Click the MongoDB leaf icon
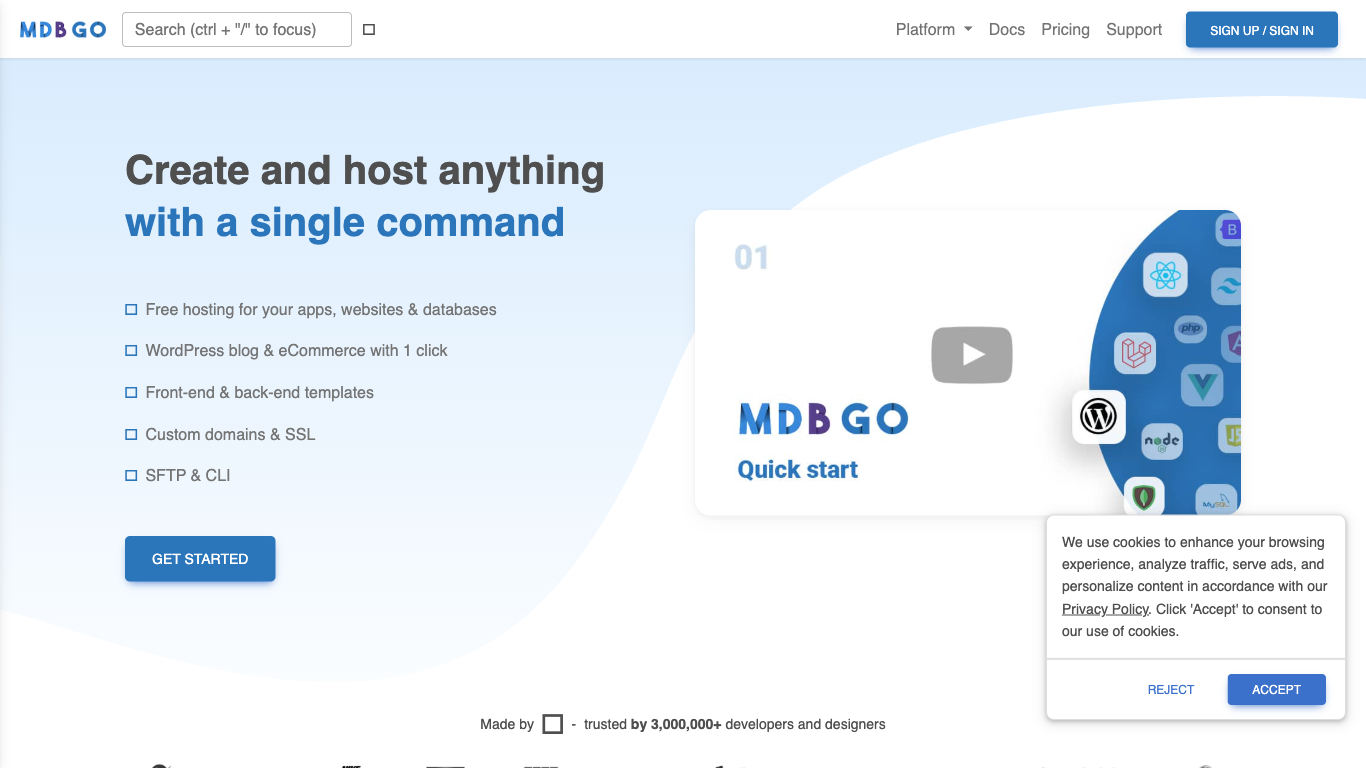 point(1144,496)
